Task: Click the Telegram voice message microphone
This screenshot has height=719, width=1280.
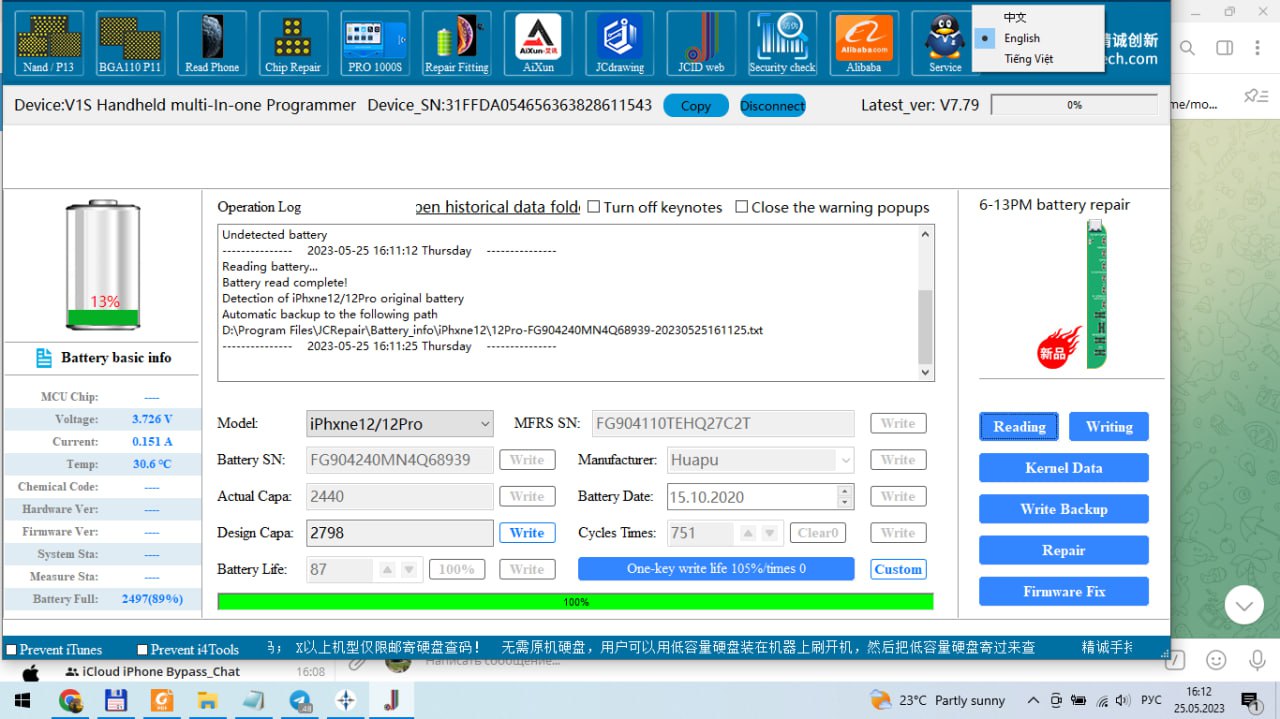Action: point(1258,660)
